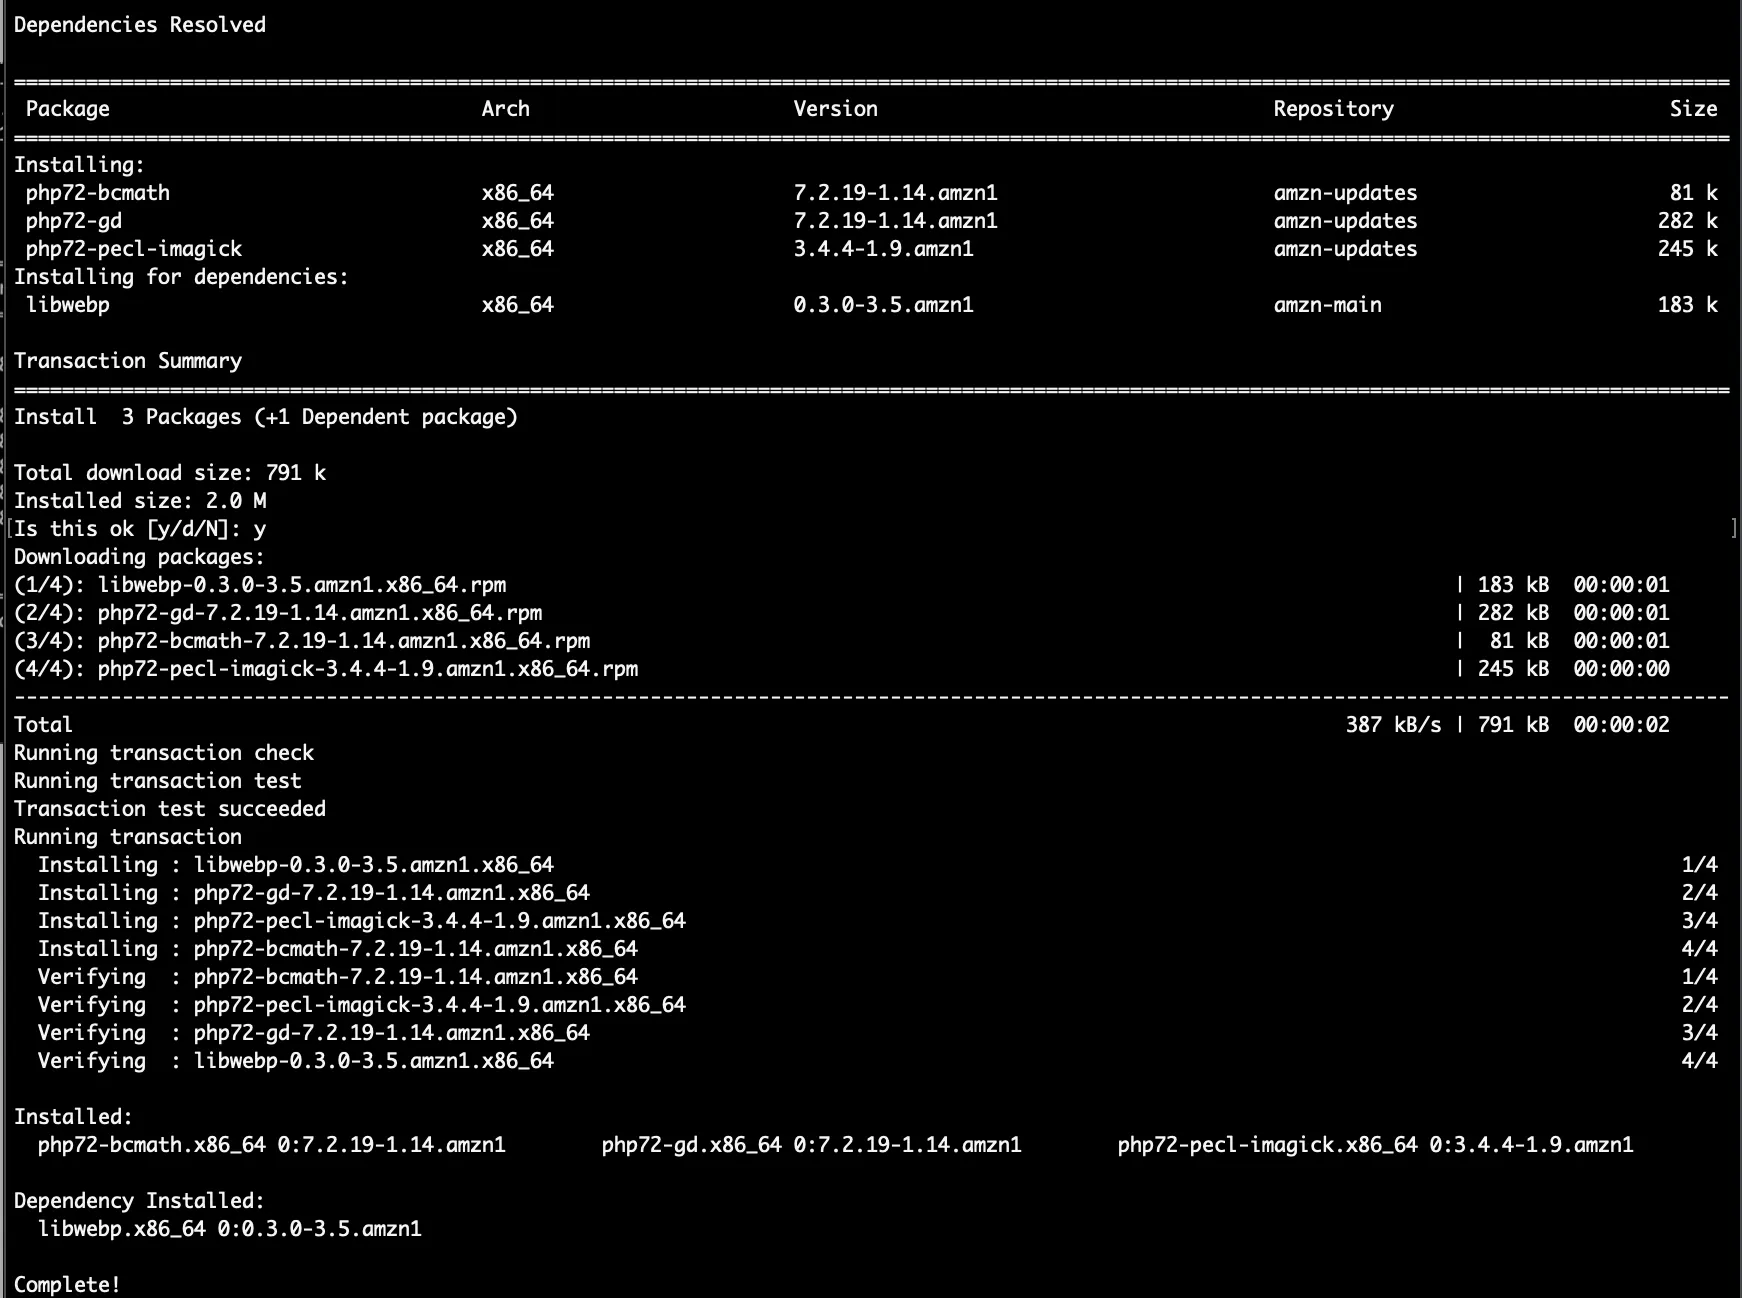Click the "Dependencies Resolved" line

(x=140, y=25)
